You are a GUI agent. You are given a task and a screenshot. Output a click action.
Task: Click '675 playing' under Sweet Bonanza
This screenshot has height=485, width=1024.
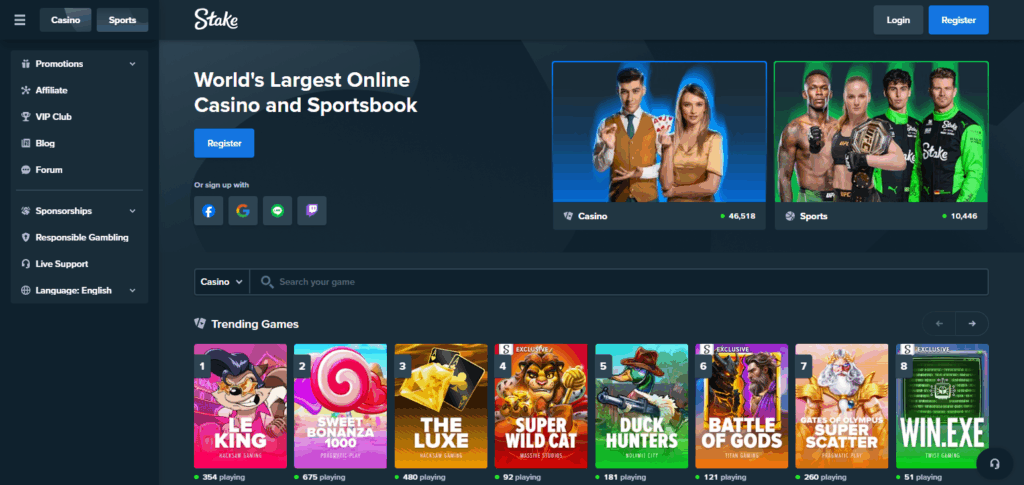[324, 477]
